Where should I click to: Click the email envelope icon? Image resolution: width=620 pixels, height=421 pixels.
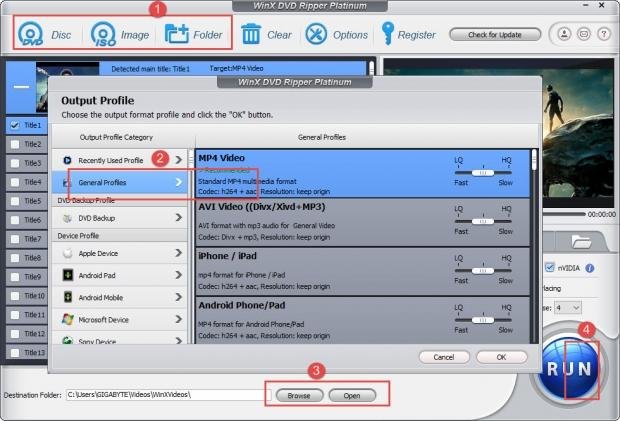coord(584,34)
